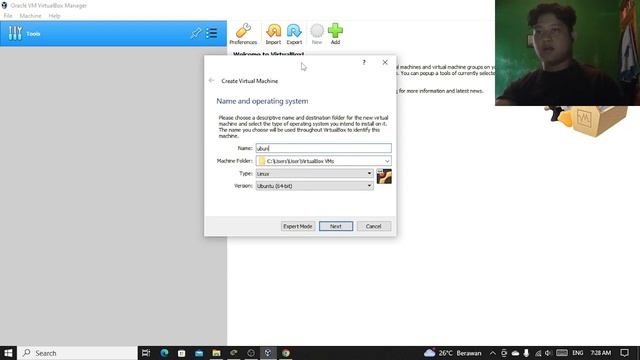Click the OS type thumbnail image
The width and height of the screenshot is (640, 360).
click(x=384, y=176)
